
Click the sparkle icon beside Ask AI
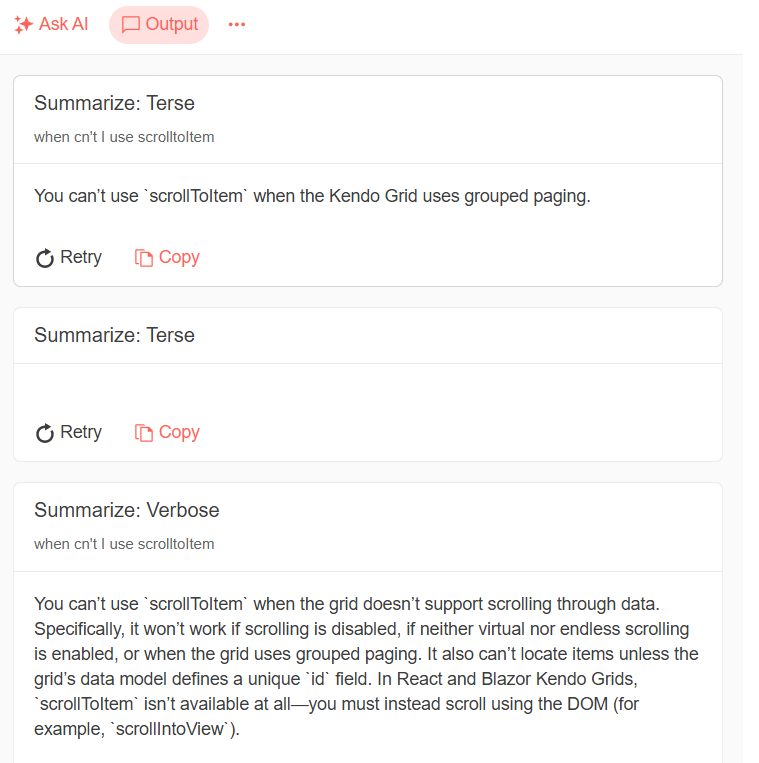(x=24, y=25)
